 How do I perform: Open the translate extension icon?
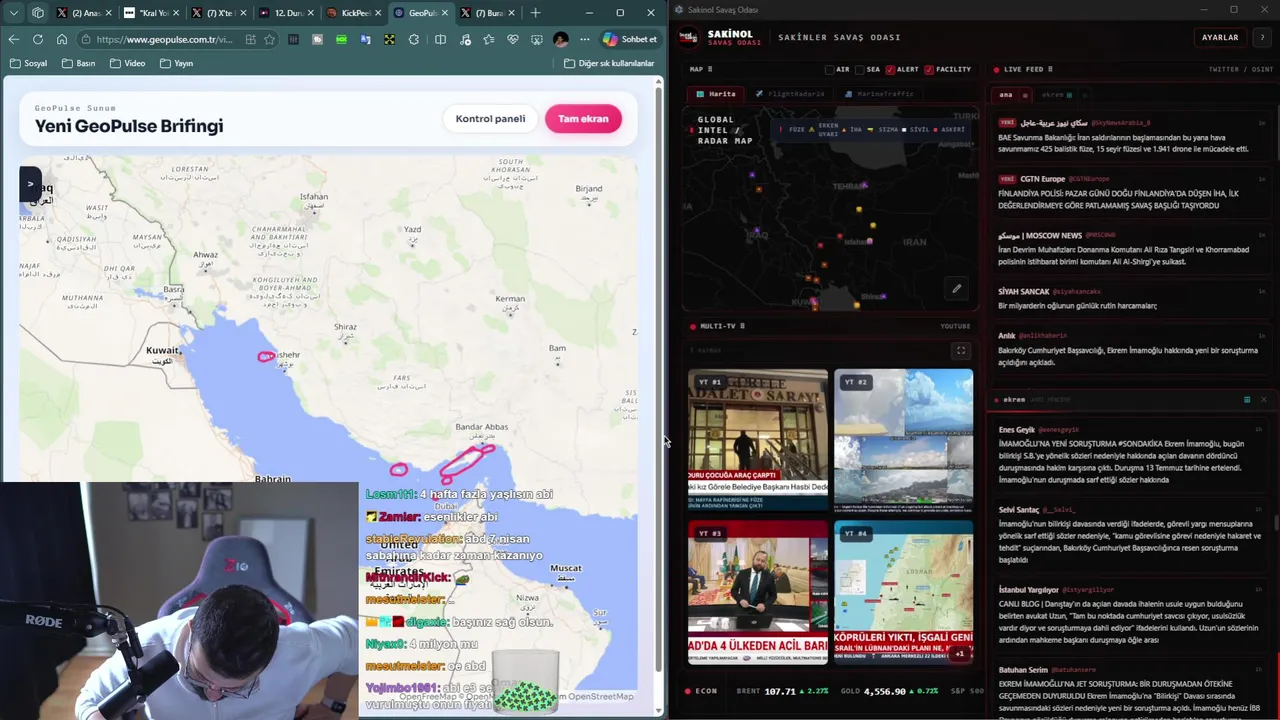pyautogui.click(x=365, y=39)
